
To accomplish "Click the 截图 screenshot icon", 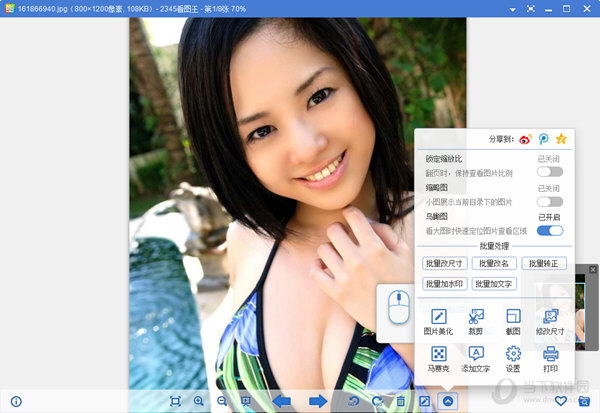I will coord(513,321).
